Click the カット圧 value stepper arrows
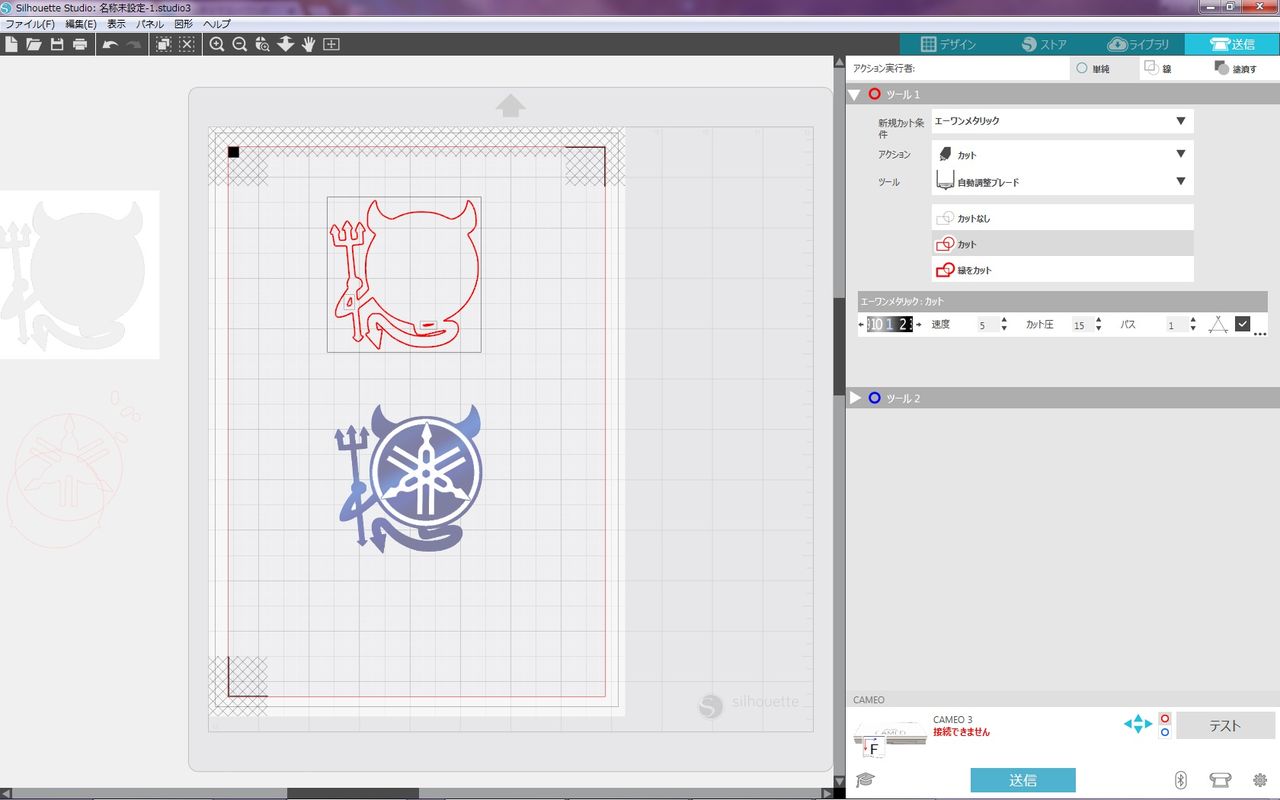The width and height of the screenshot is (1280, 800). point(1098,324)
